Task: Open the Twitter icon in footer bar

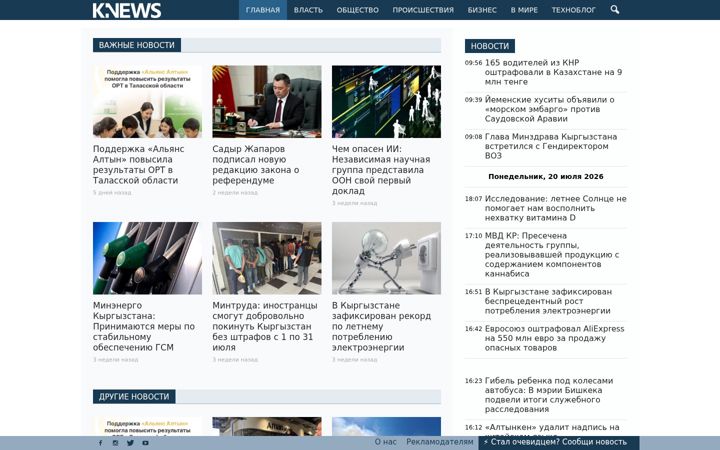Action: coord(130,443)
